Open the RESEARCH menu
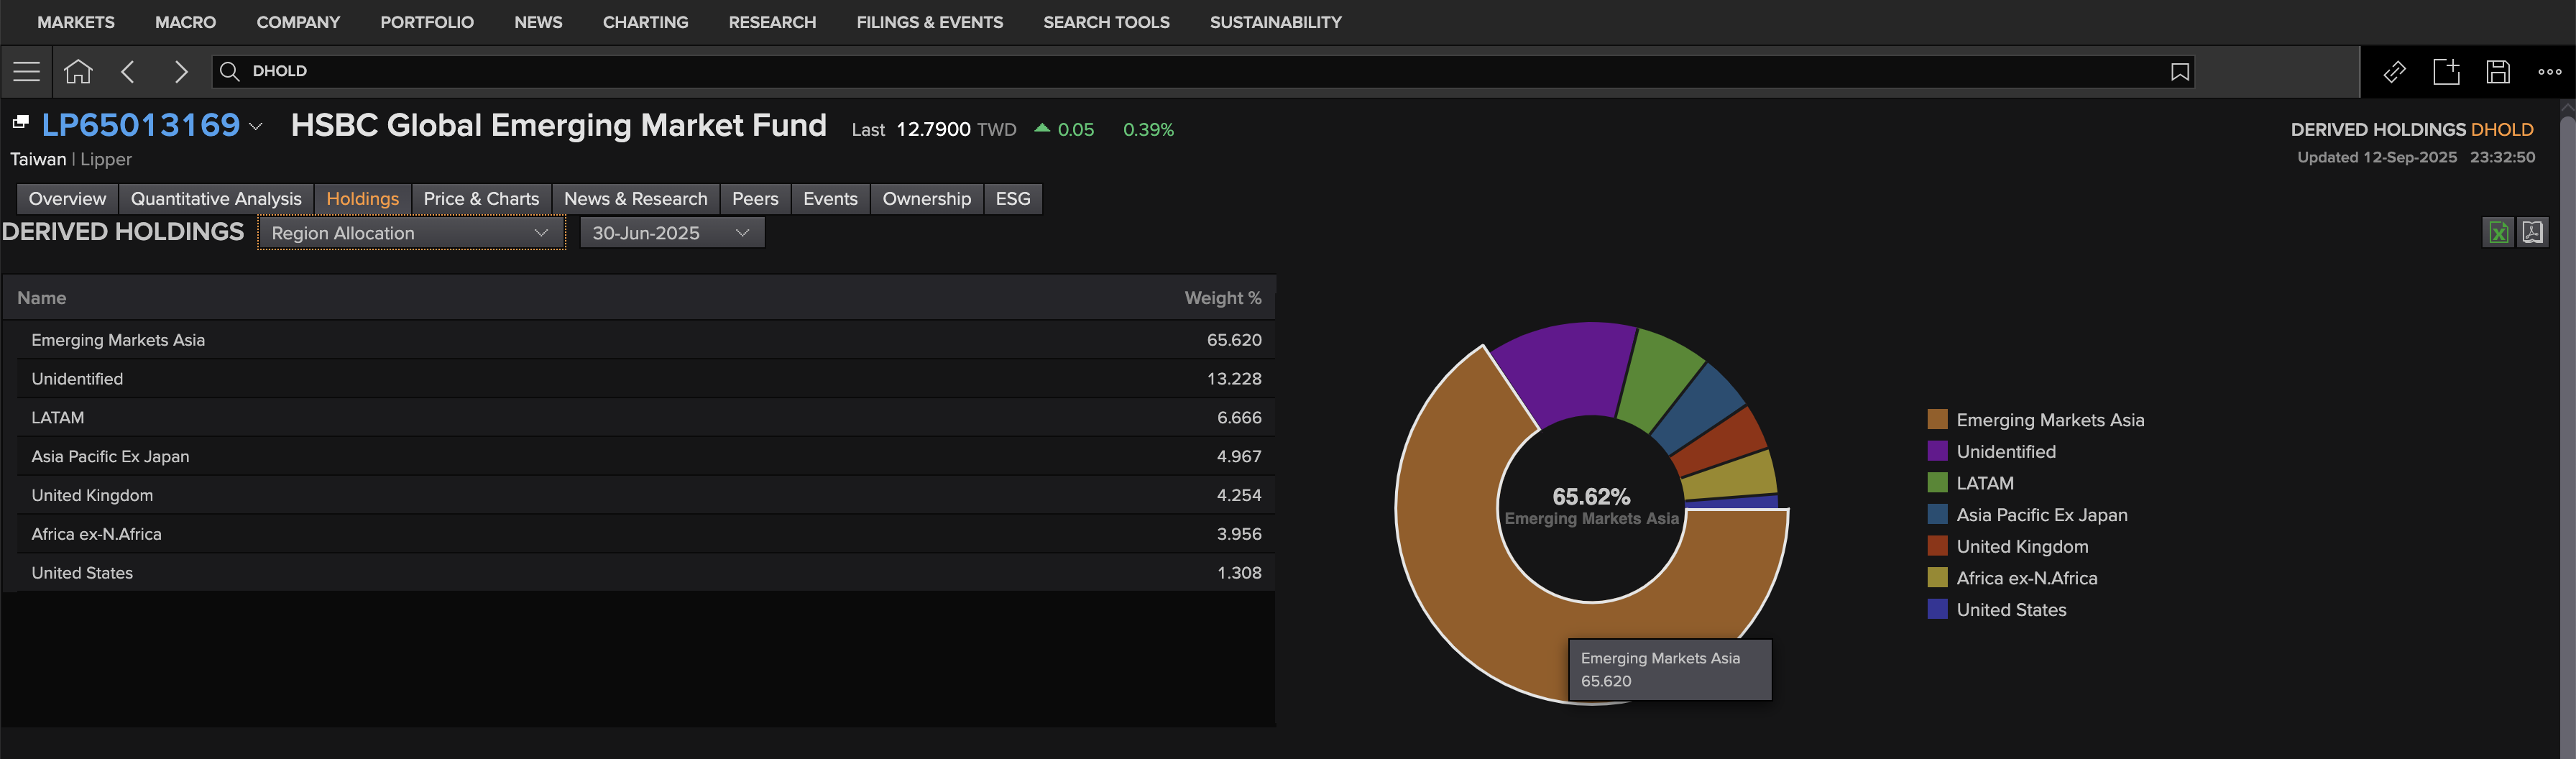 click(772, 22)
